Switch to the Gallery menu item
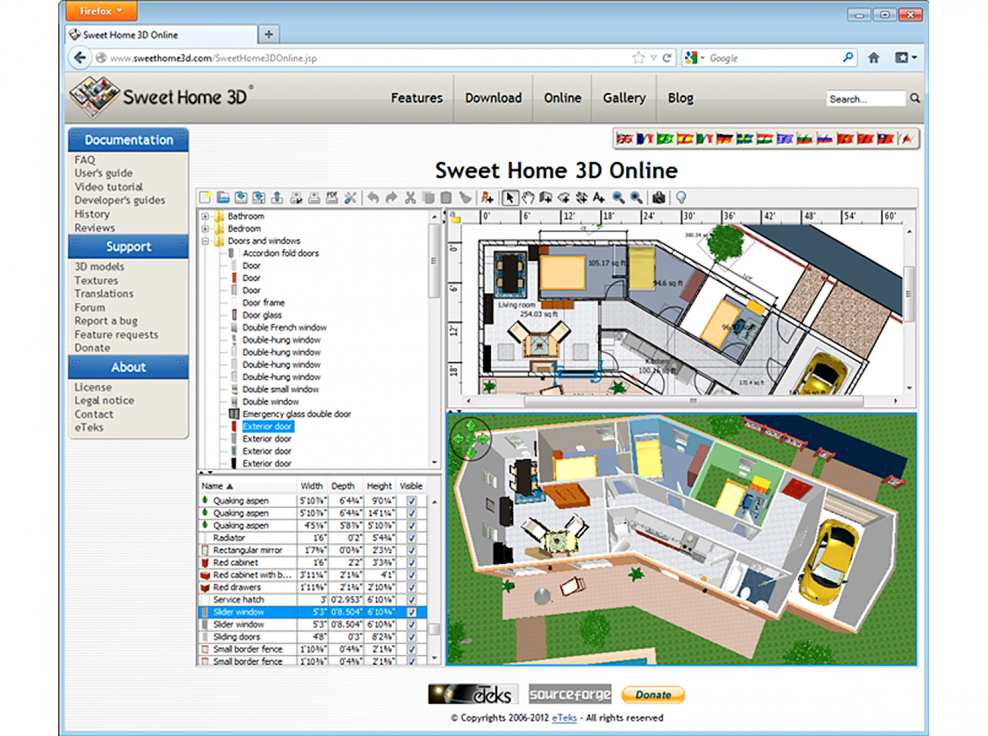The height and width of the screenshot is (736, 988). (x=623, y=98)
